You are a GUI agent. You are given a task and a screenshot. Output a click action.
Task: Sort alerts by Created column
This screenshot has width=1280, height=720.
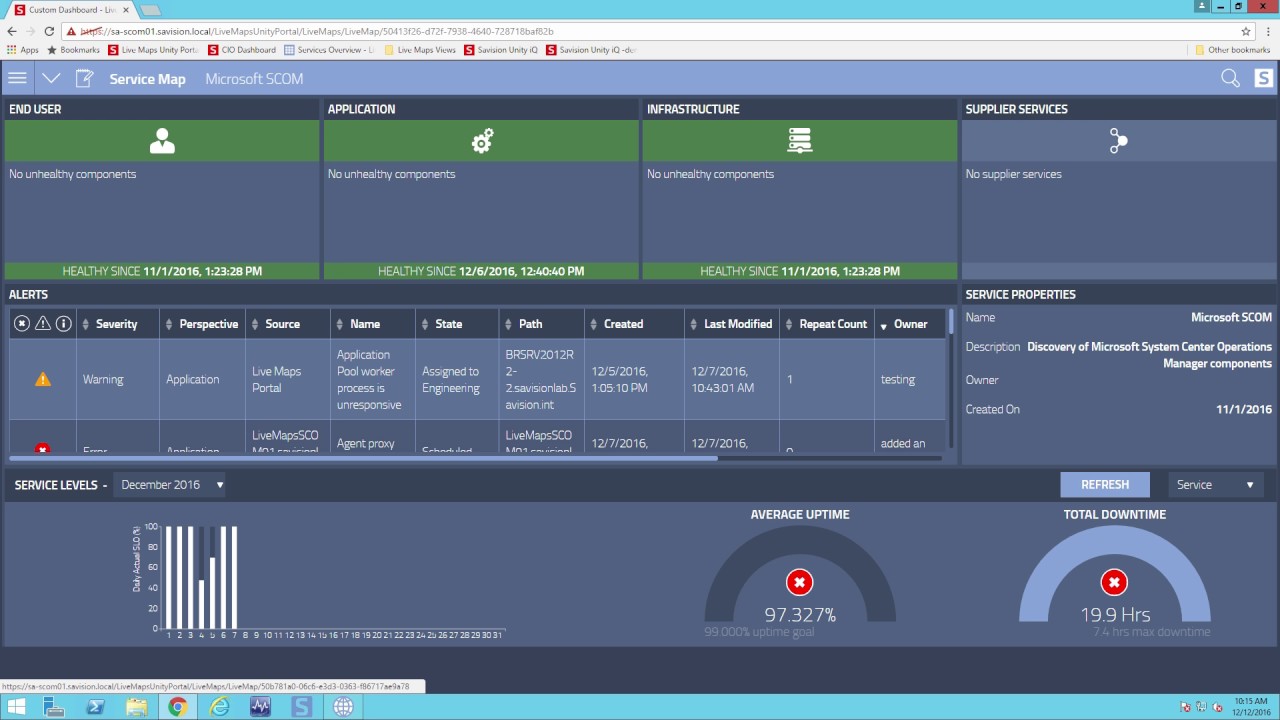(x=634, y=324)
